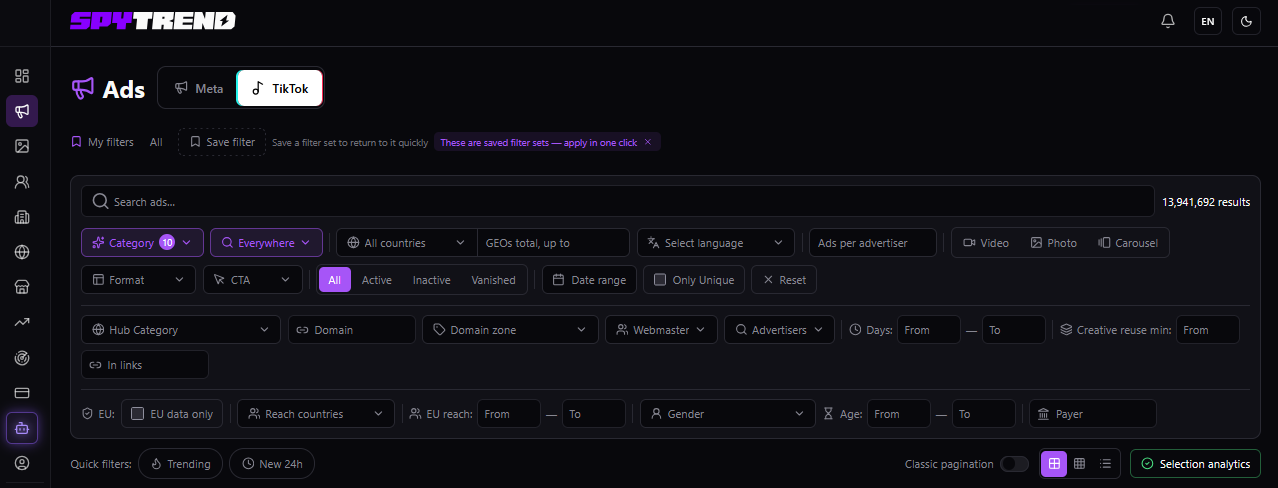Screen dimensions: 1278x488
Task: Open the store icon in the sidebar
Action: click(22, 287)
